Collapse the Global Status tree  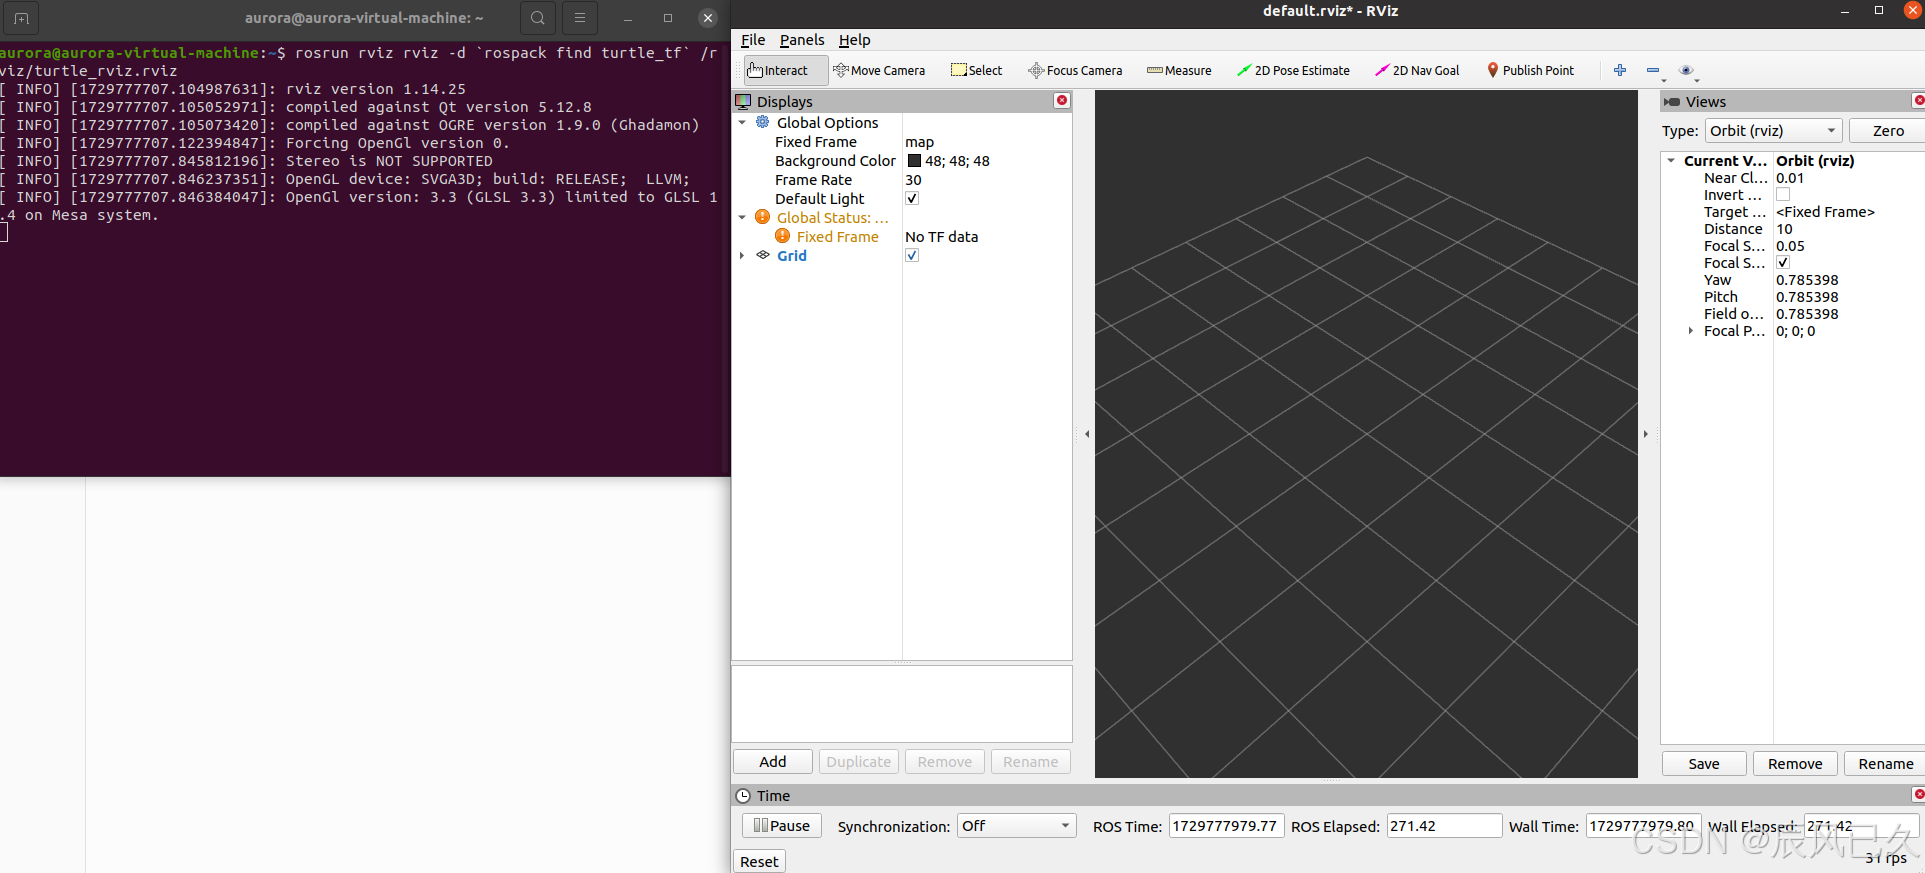tap(742, 217)
